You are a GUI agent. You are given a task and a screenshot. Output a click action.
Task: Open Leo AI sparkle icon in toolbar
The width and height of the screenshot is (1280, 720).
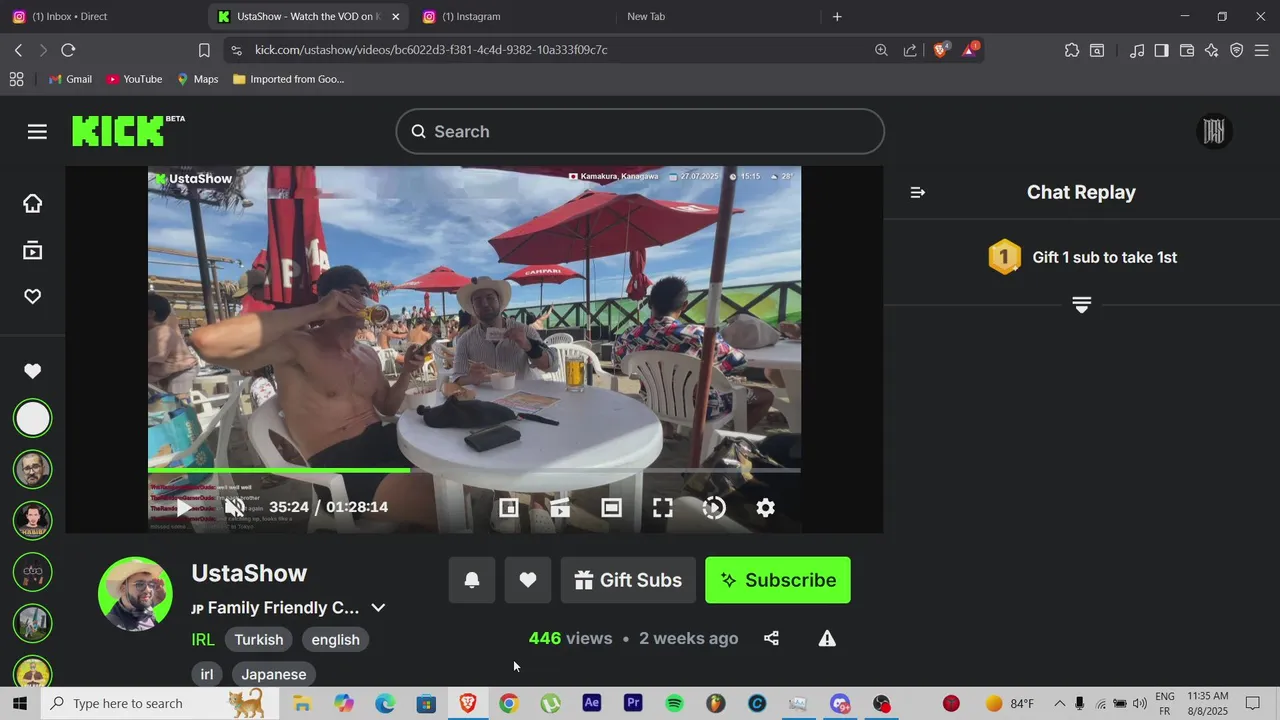pyautogui.click(x=1212, y=50)
